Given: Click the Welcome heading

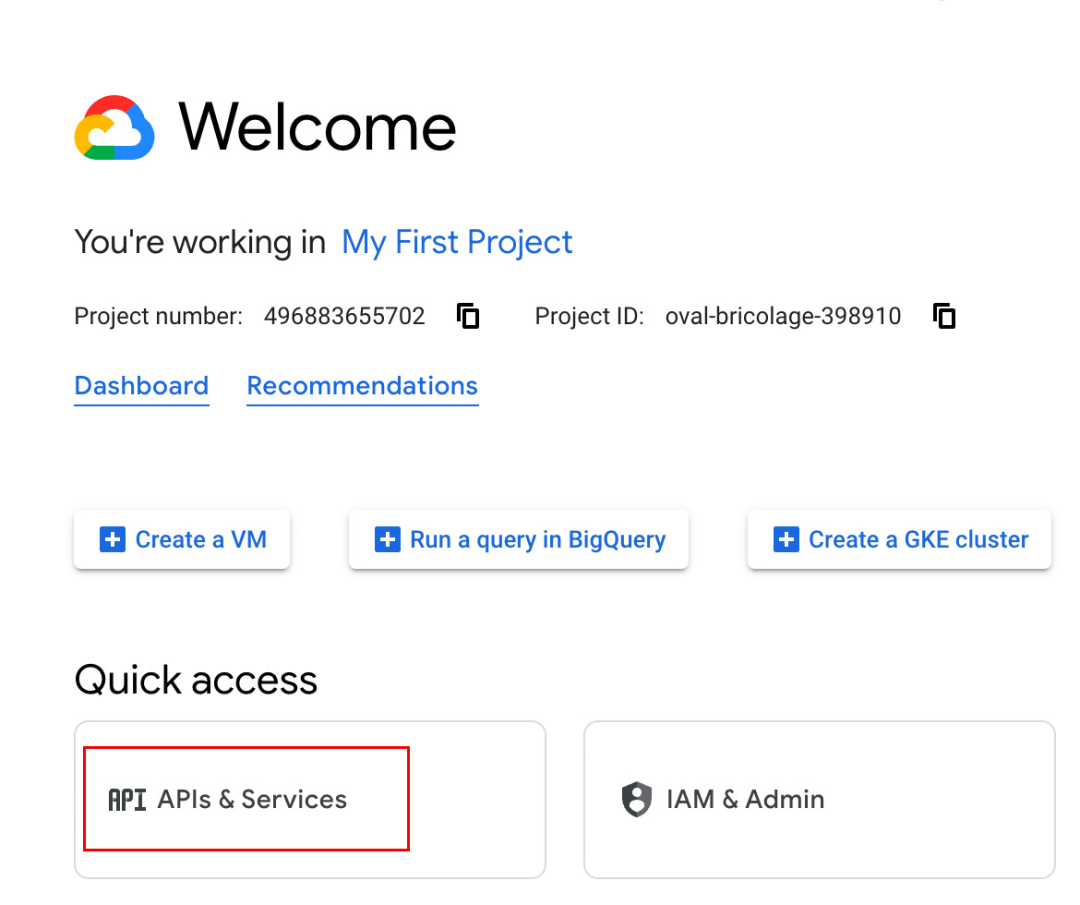Looking at the screenshot, I should [x=318, y=127].
